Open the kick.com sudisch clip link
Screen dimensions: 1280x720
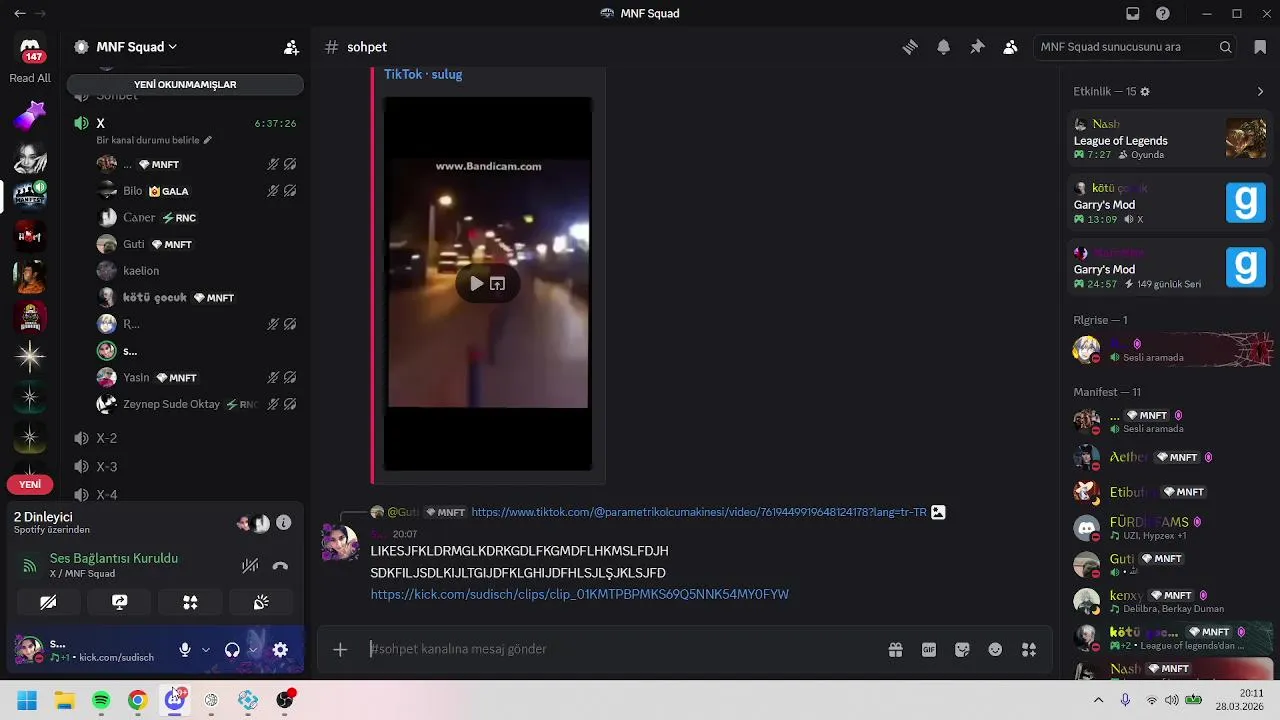pos(579,594)
